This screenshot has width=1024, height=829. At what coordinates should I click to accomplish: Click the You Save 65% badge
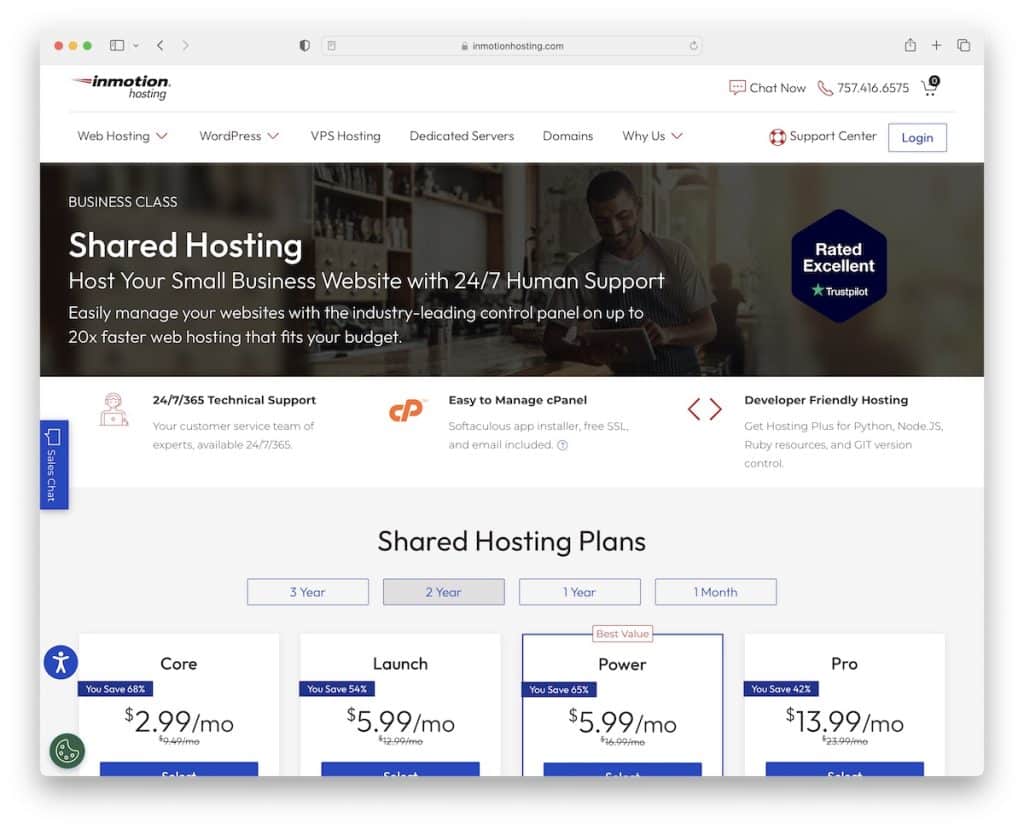(x=558, y=689)
